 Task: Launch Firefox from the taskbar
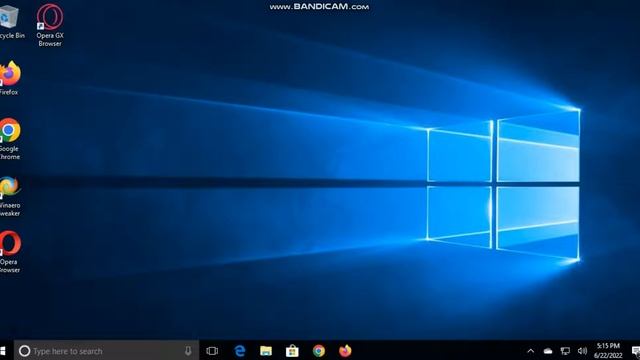tap(345, 351)
